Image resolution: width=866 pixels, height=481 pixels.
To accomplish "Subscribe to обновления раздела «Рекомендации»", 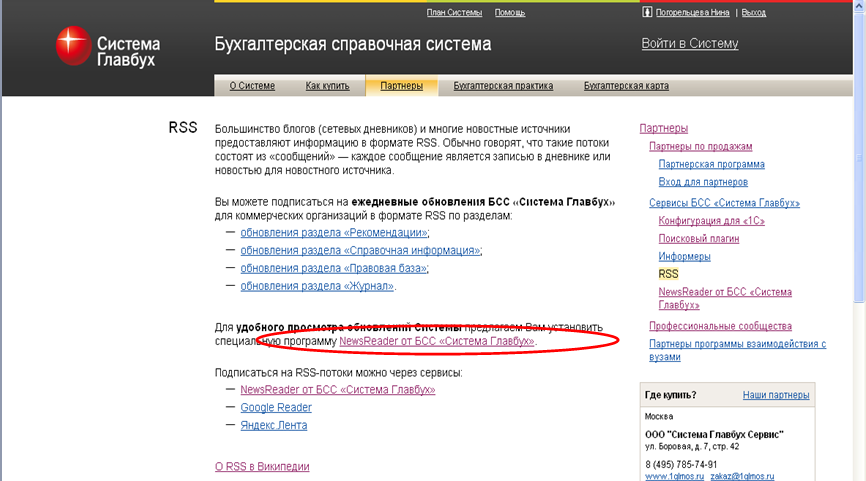I will [334, 232].
